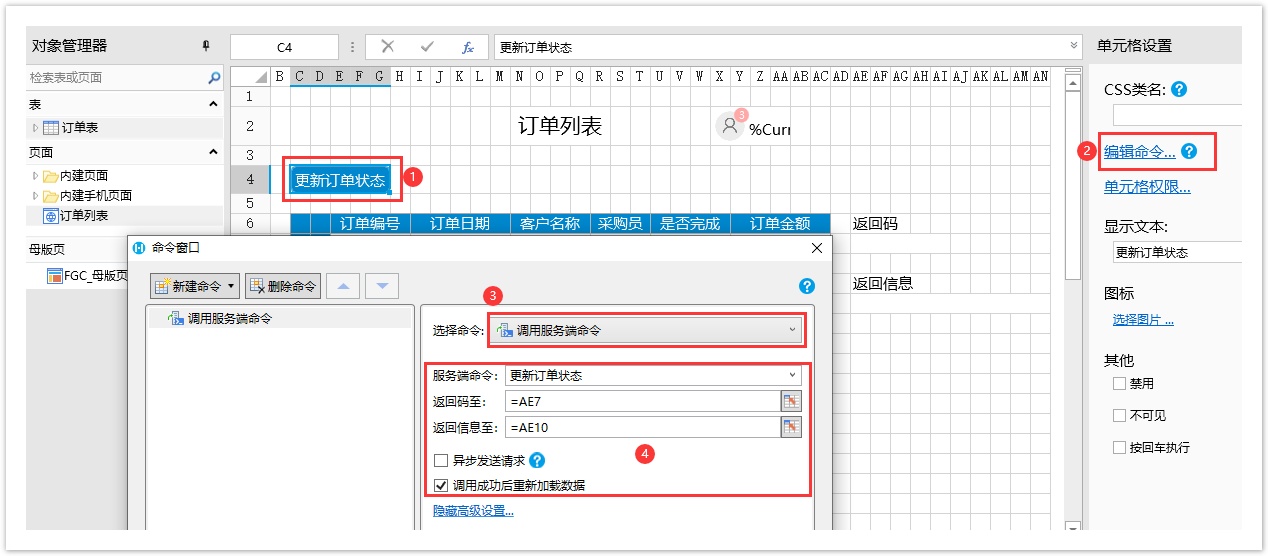Check the 禁用 checkbox
This screenshot has width=1268, height=556.
point(1119,383)
